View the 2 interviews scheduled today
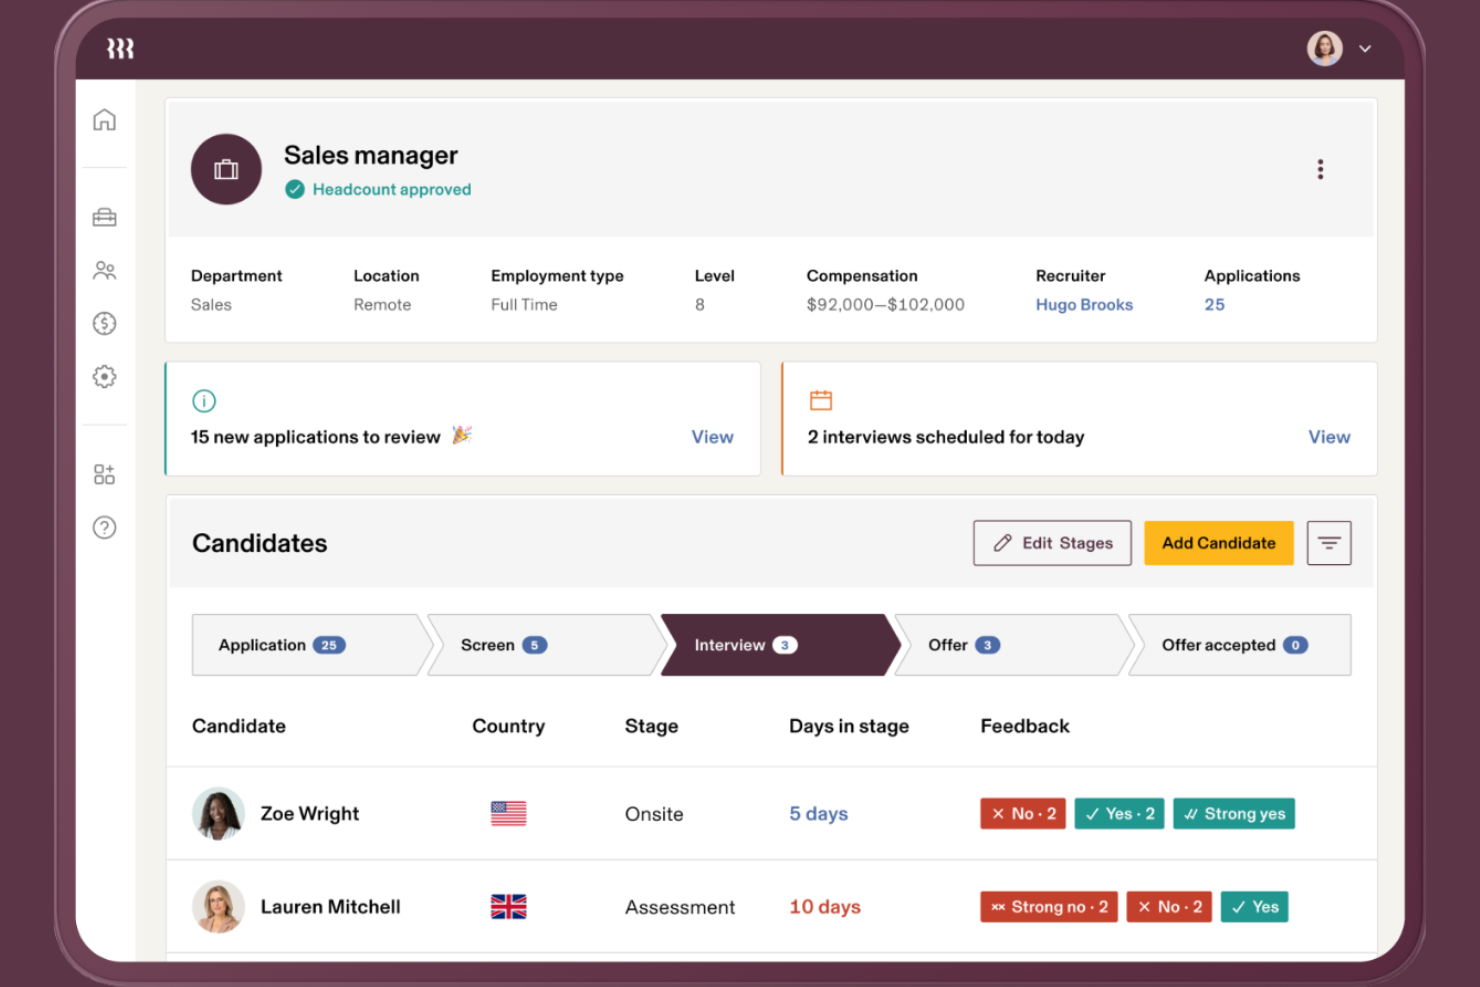 pyautogui.click(x=1329, y=437)
